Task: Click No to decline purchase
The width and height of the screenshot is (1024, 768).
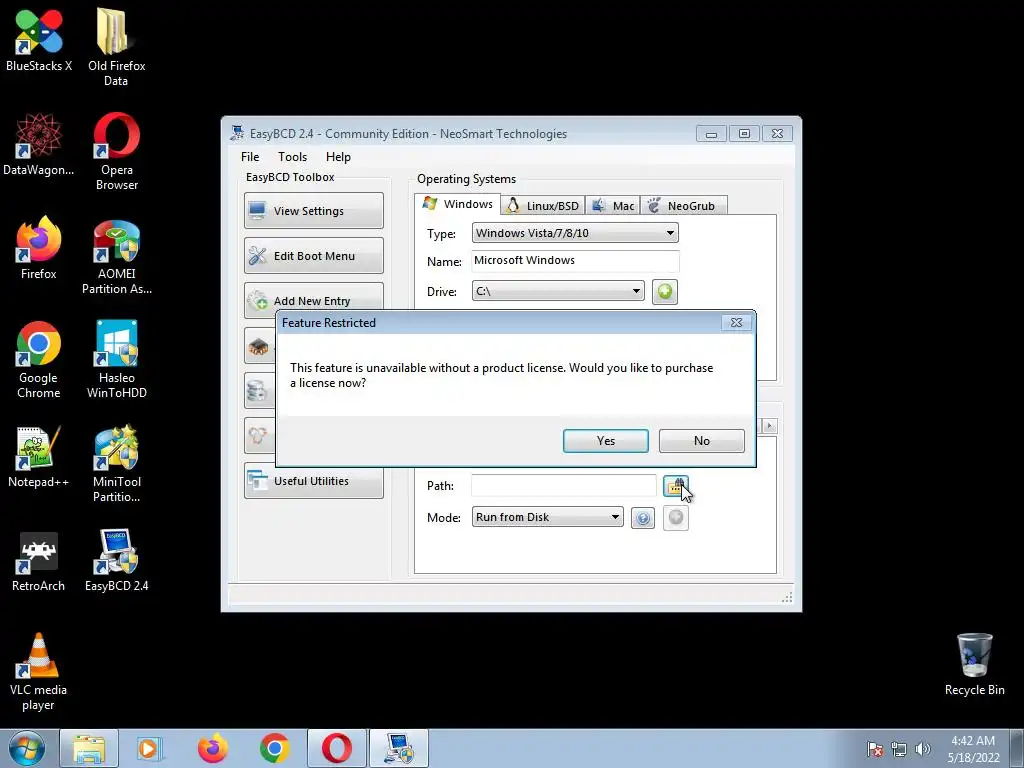Action: [701, 441]
